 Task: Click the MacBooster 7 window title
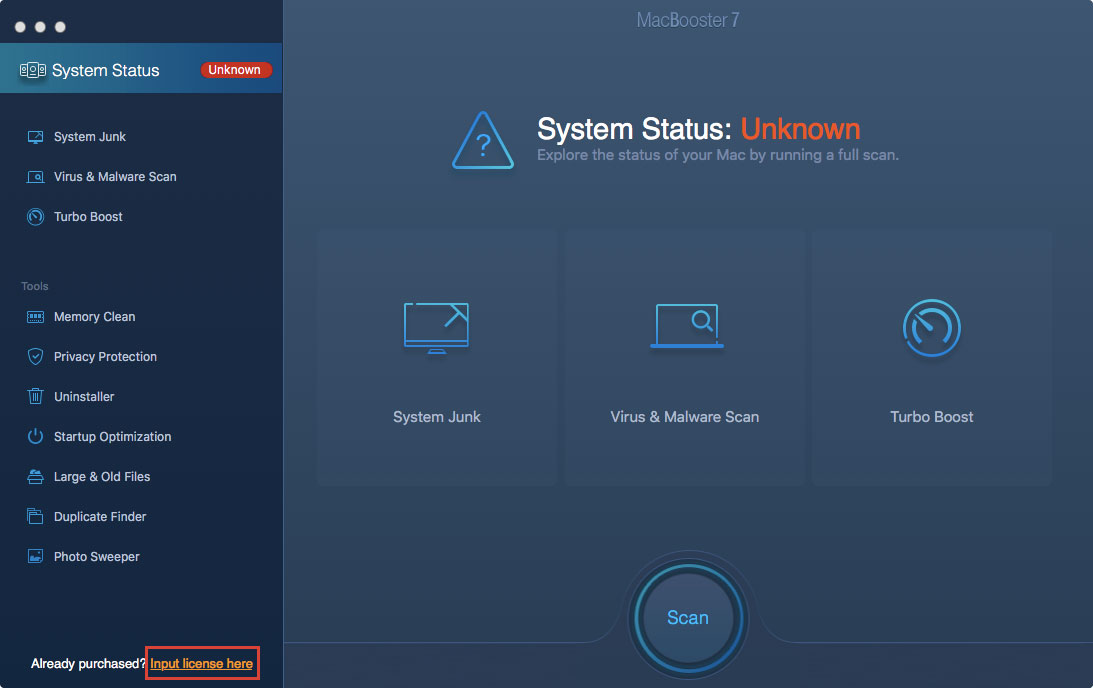tap(688, 20)
